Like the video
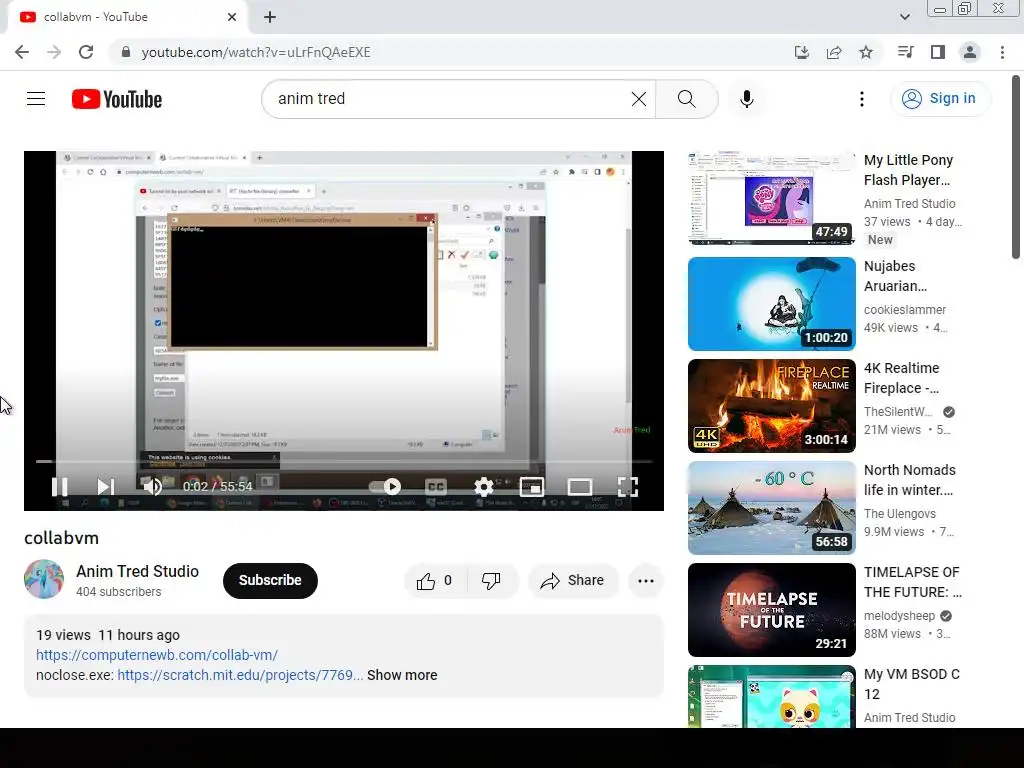 [x=436, y=581]
